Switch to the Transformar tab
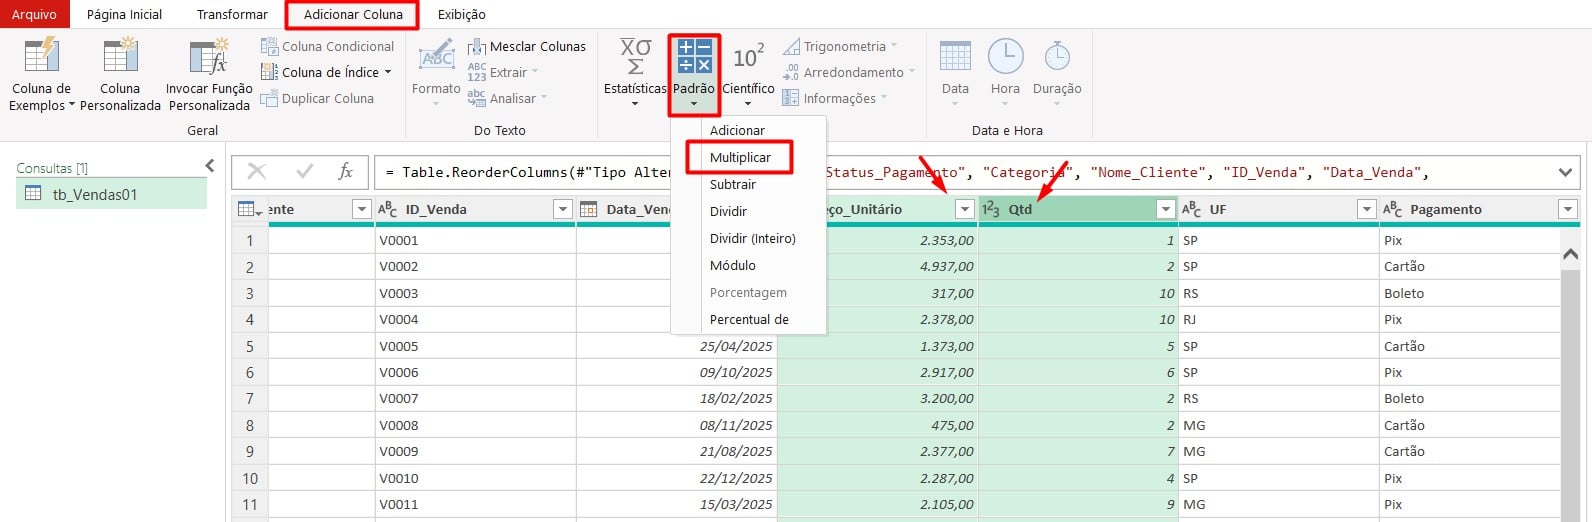The image size is (1592, 522). click(232, 15)
